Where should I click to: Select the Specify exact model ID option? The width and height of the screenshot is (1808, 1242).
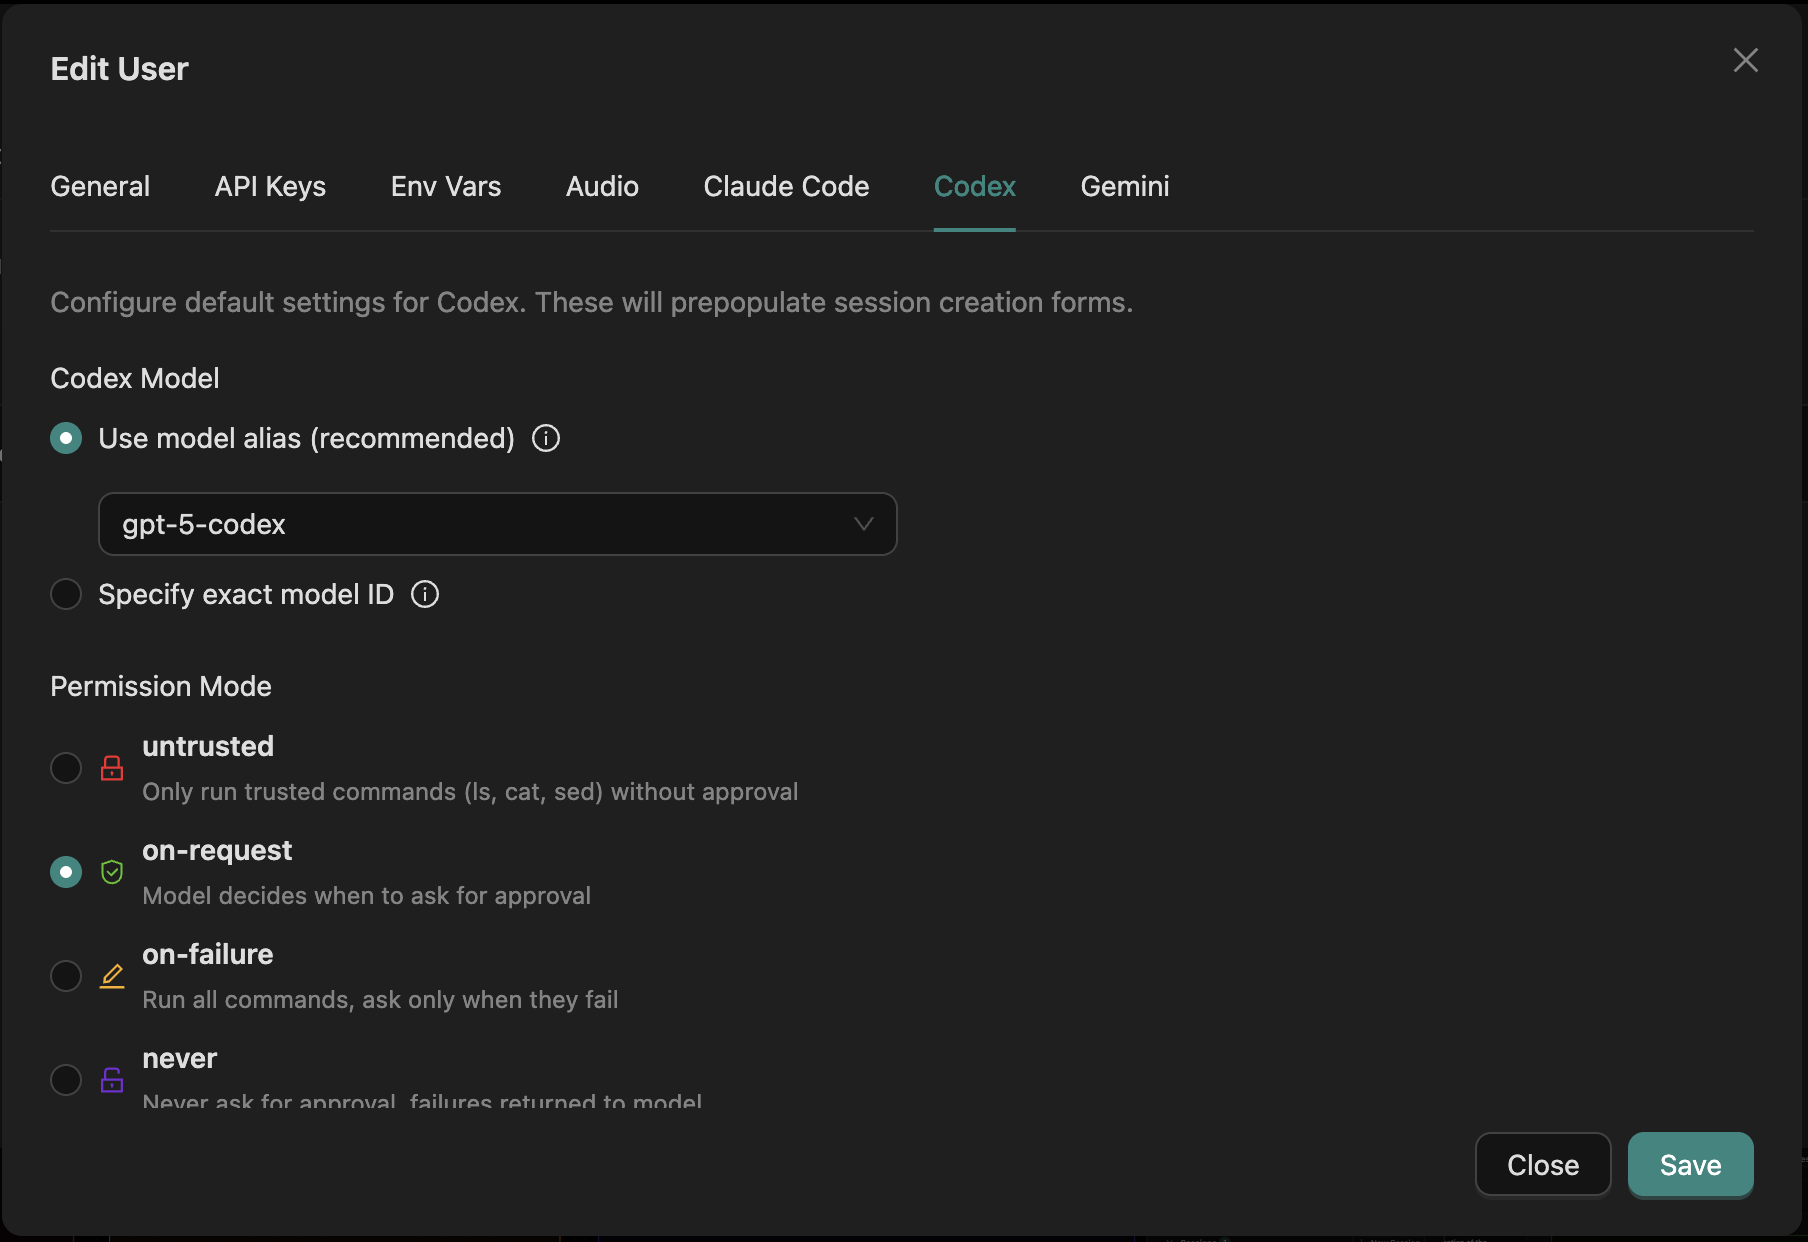pos(66,594)
